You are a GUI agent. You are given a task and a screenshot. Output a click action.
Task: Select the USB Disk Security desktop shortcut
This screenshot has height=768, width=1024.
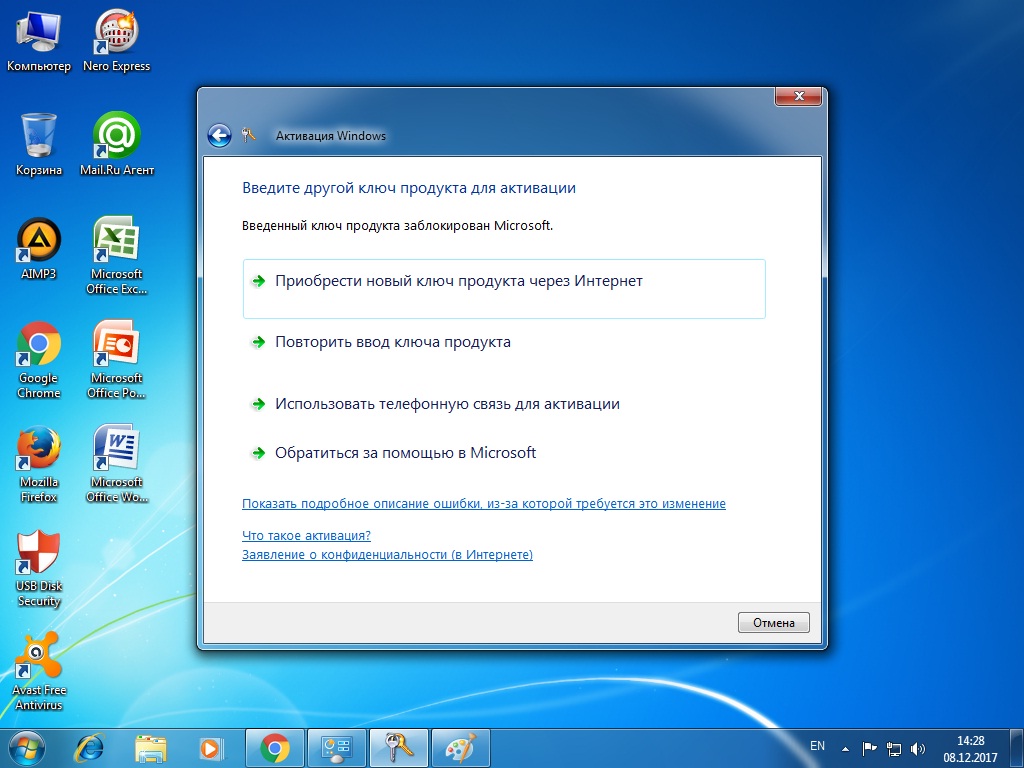[x=39, y=569]
